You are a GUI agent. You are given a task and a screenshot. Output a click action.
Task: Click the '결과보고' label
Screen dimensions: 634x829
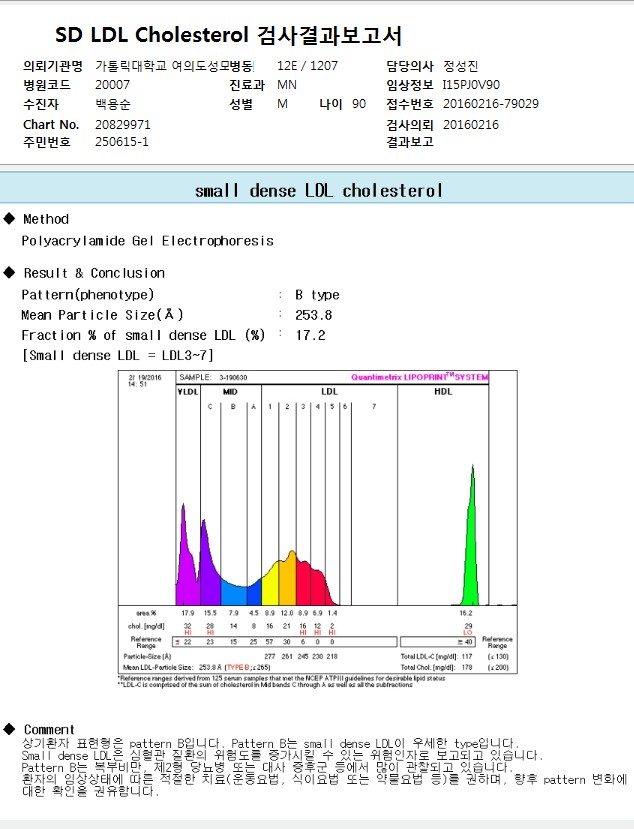tap(410, 142)
